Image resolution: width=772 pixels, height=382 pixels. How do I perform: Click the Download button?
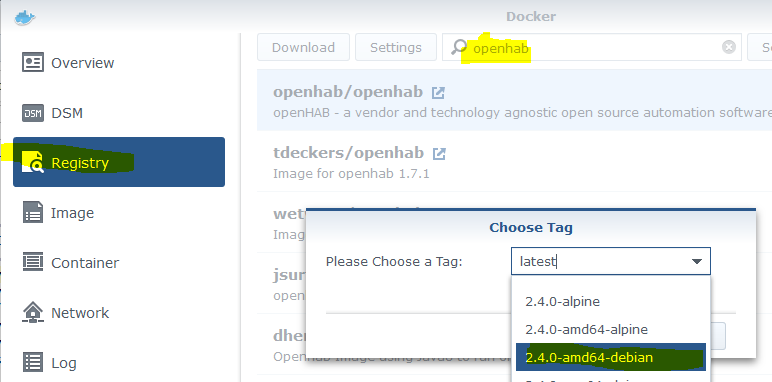tap(303, 47)
